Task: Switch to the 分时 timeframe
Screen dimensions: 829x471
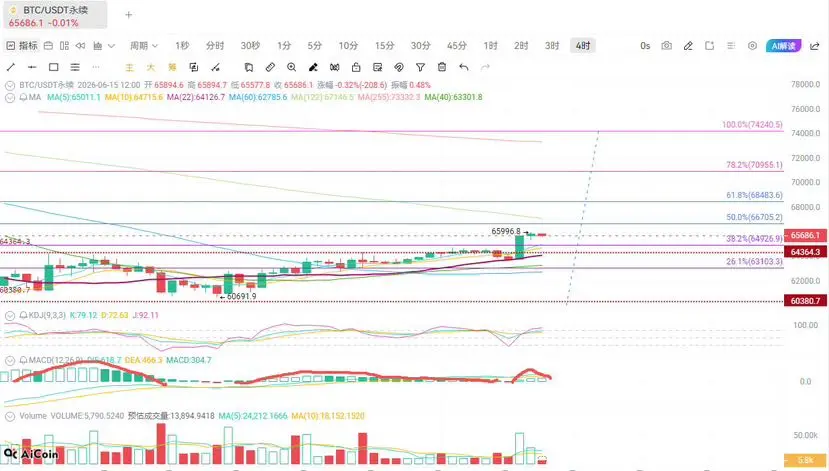Action: (215, 46)
